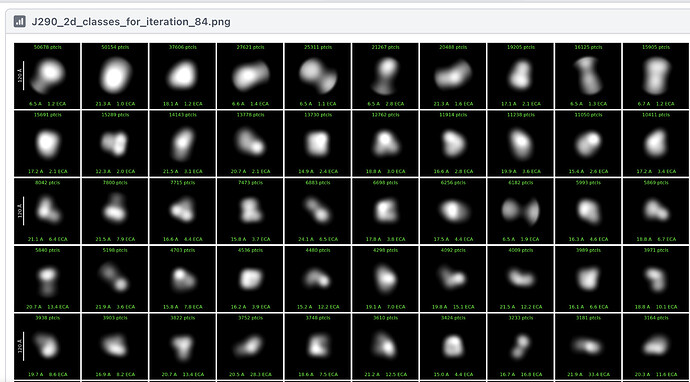The width and height of the screenshot is (690, 382).
Task: Pick the class average labeled 50154 ptcls
Action: pyautogui.click(x=115, y=76)
